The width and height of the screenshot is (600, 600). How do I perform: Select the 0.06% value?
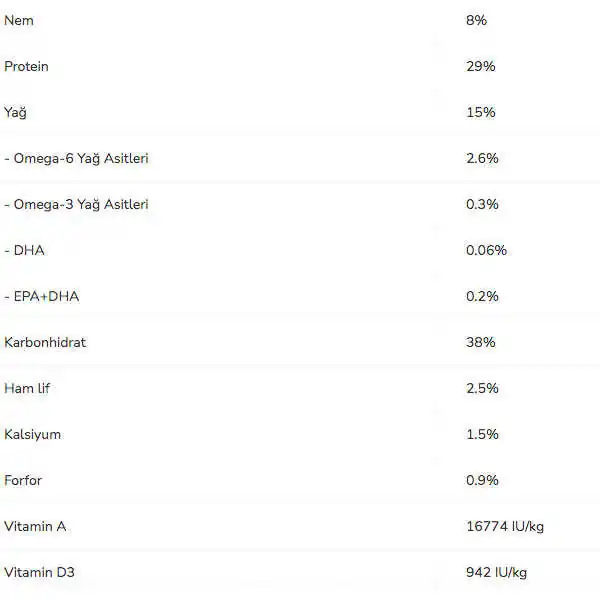click(486, 250)
